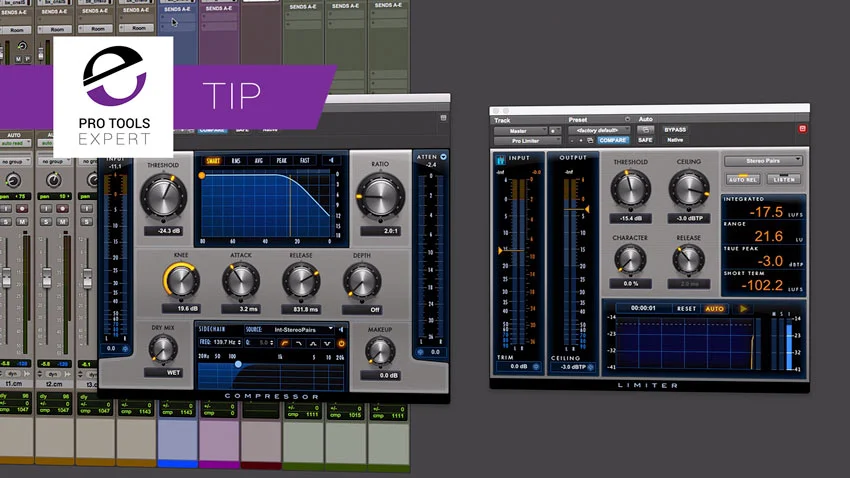850x478 pixels.
Task: Click the Limiter Ceiling knob
Action: coord(689,189)
